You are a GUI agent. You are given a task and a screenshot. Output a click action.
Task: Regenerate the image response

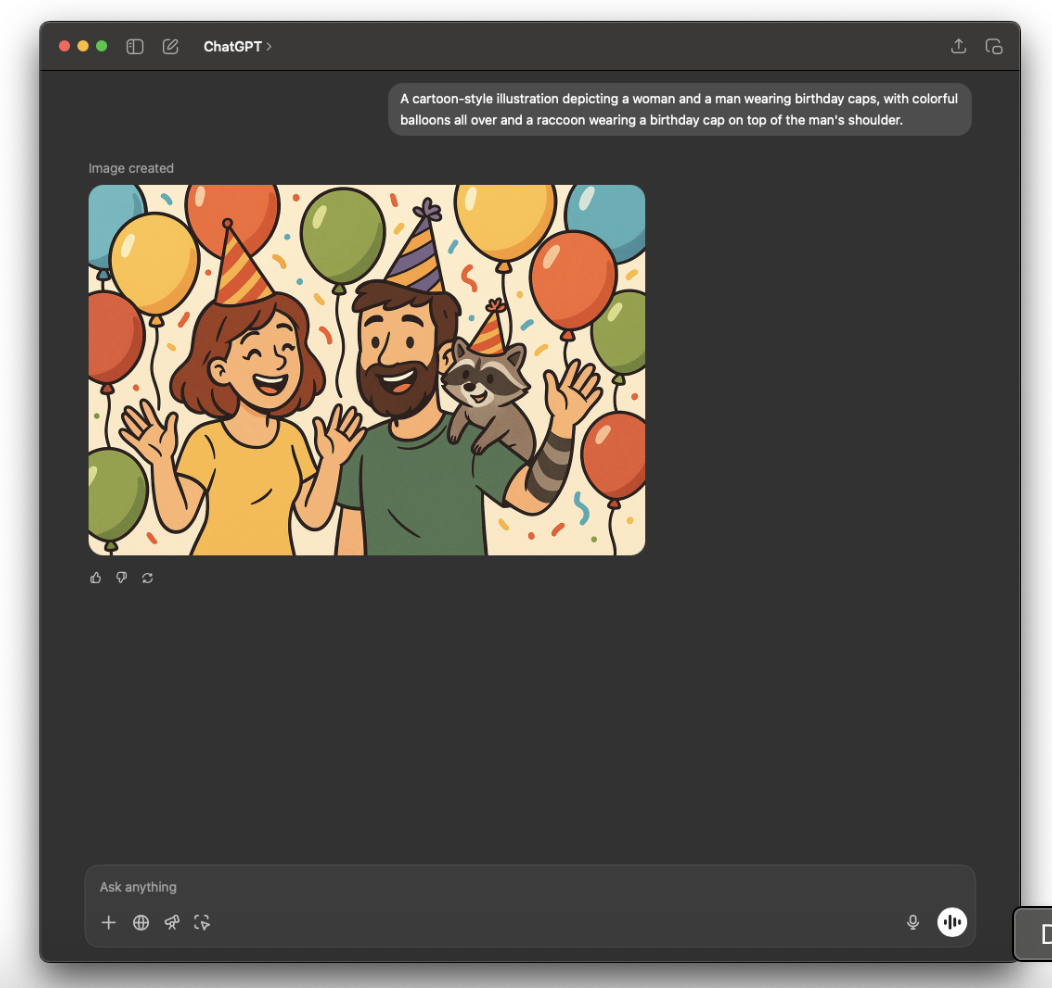[148, 578]
